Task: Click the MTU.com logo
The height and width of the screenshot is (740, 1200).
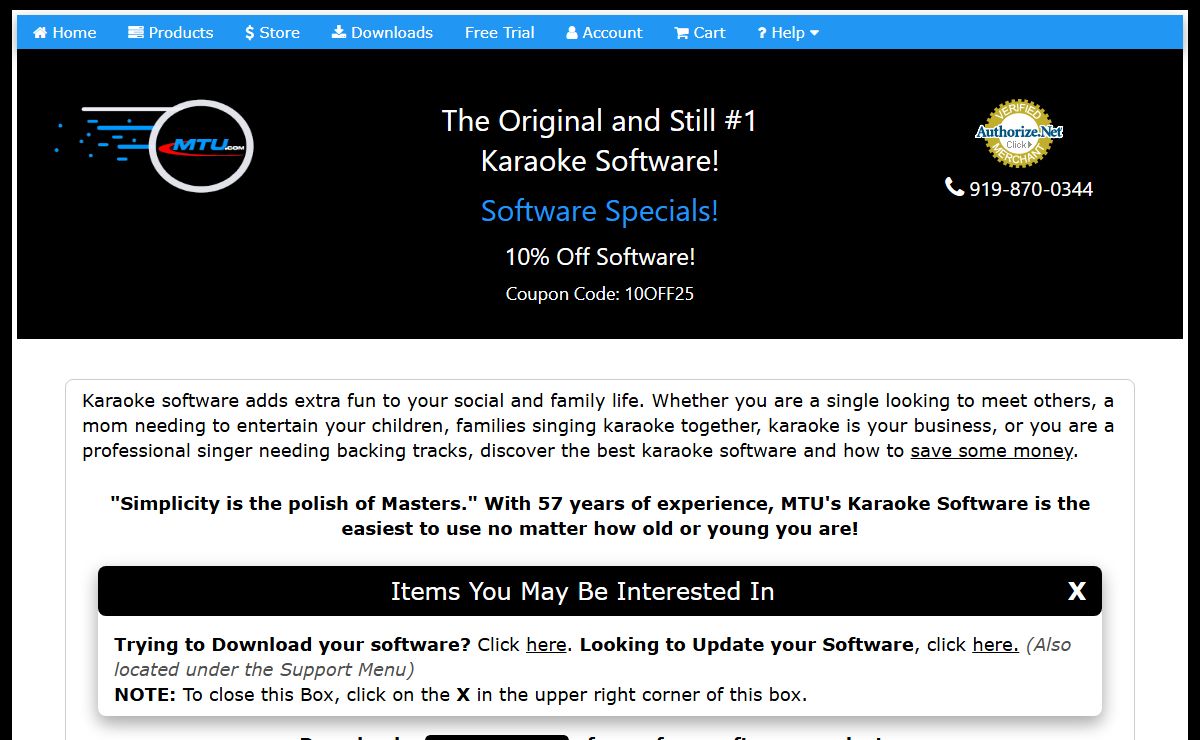Action: (x=153, y=145)
